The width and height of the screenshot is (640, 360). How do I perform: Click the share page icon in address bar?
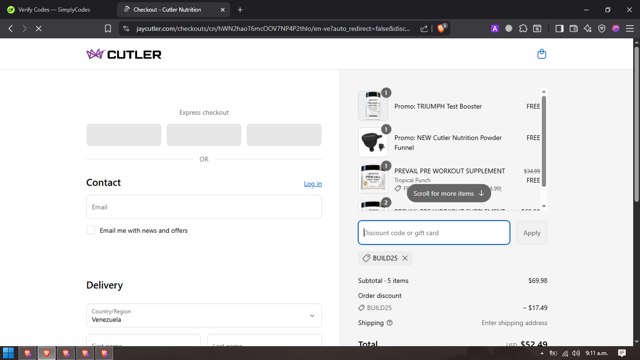(x=424, y=29)
